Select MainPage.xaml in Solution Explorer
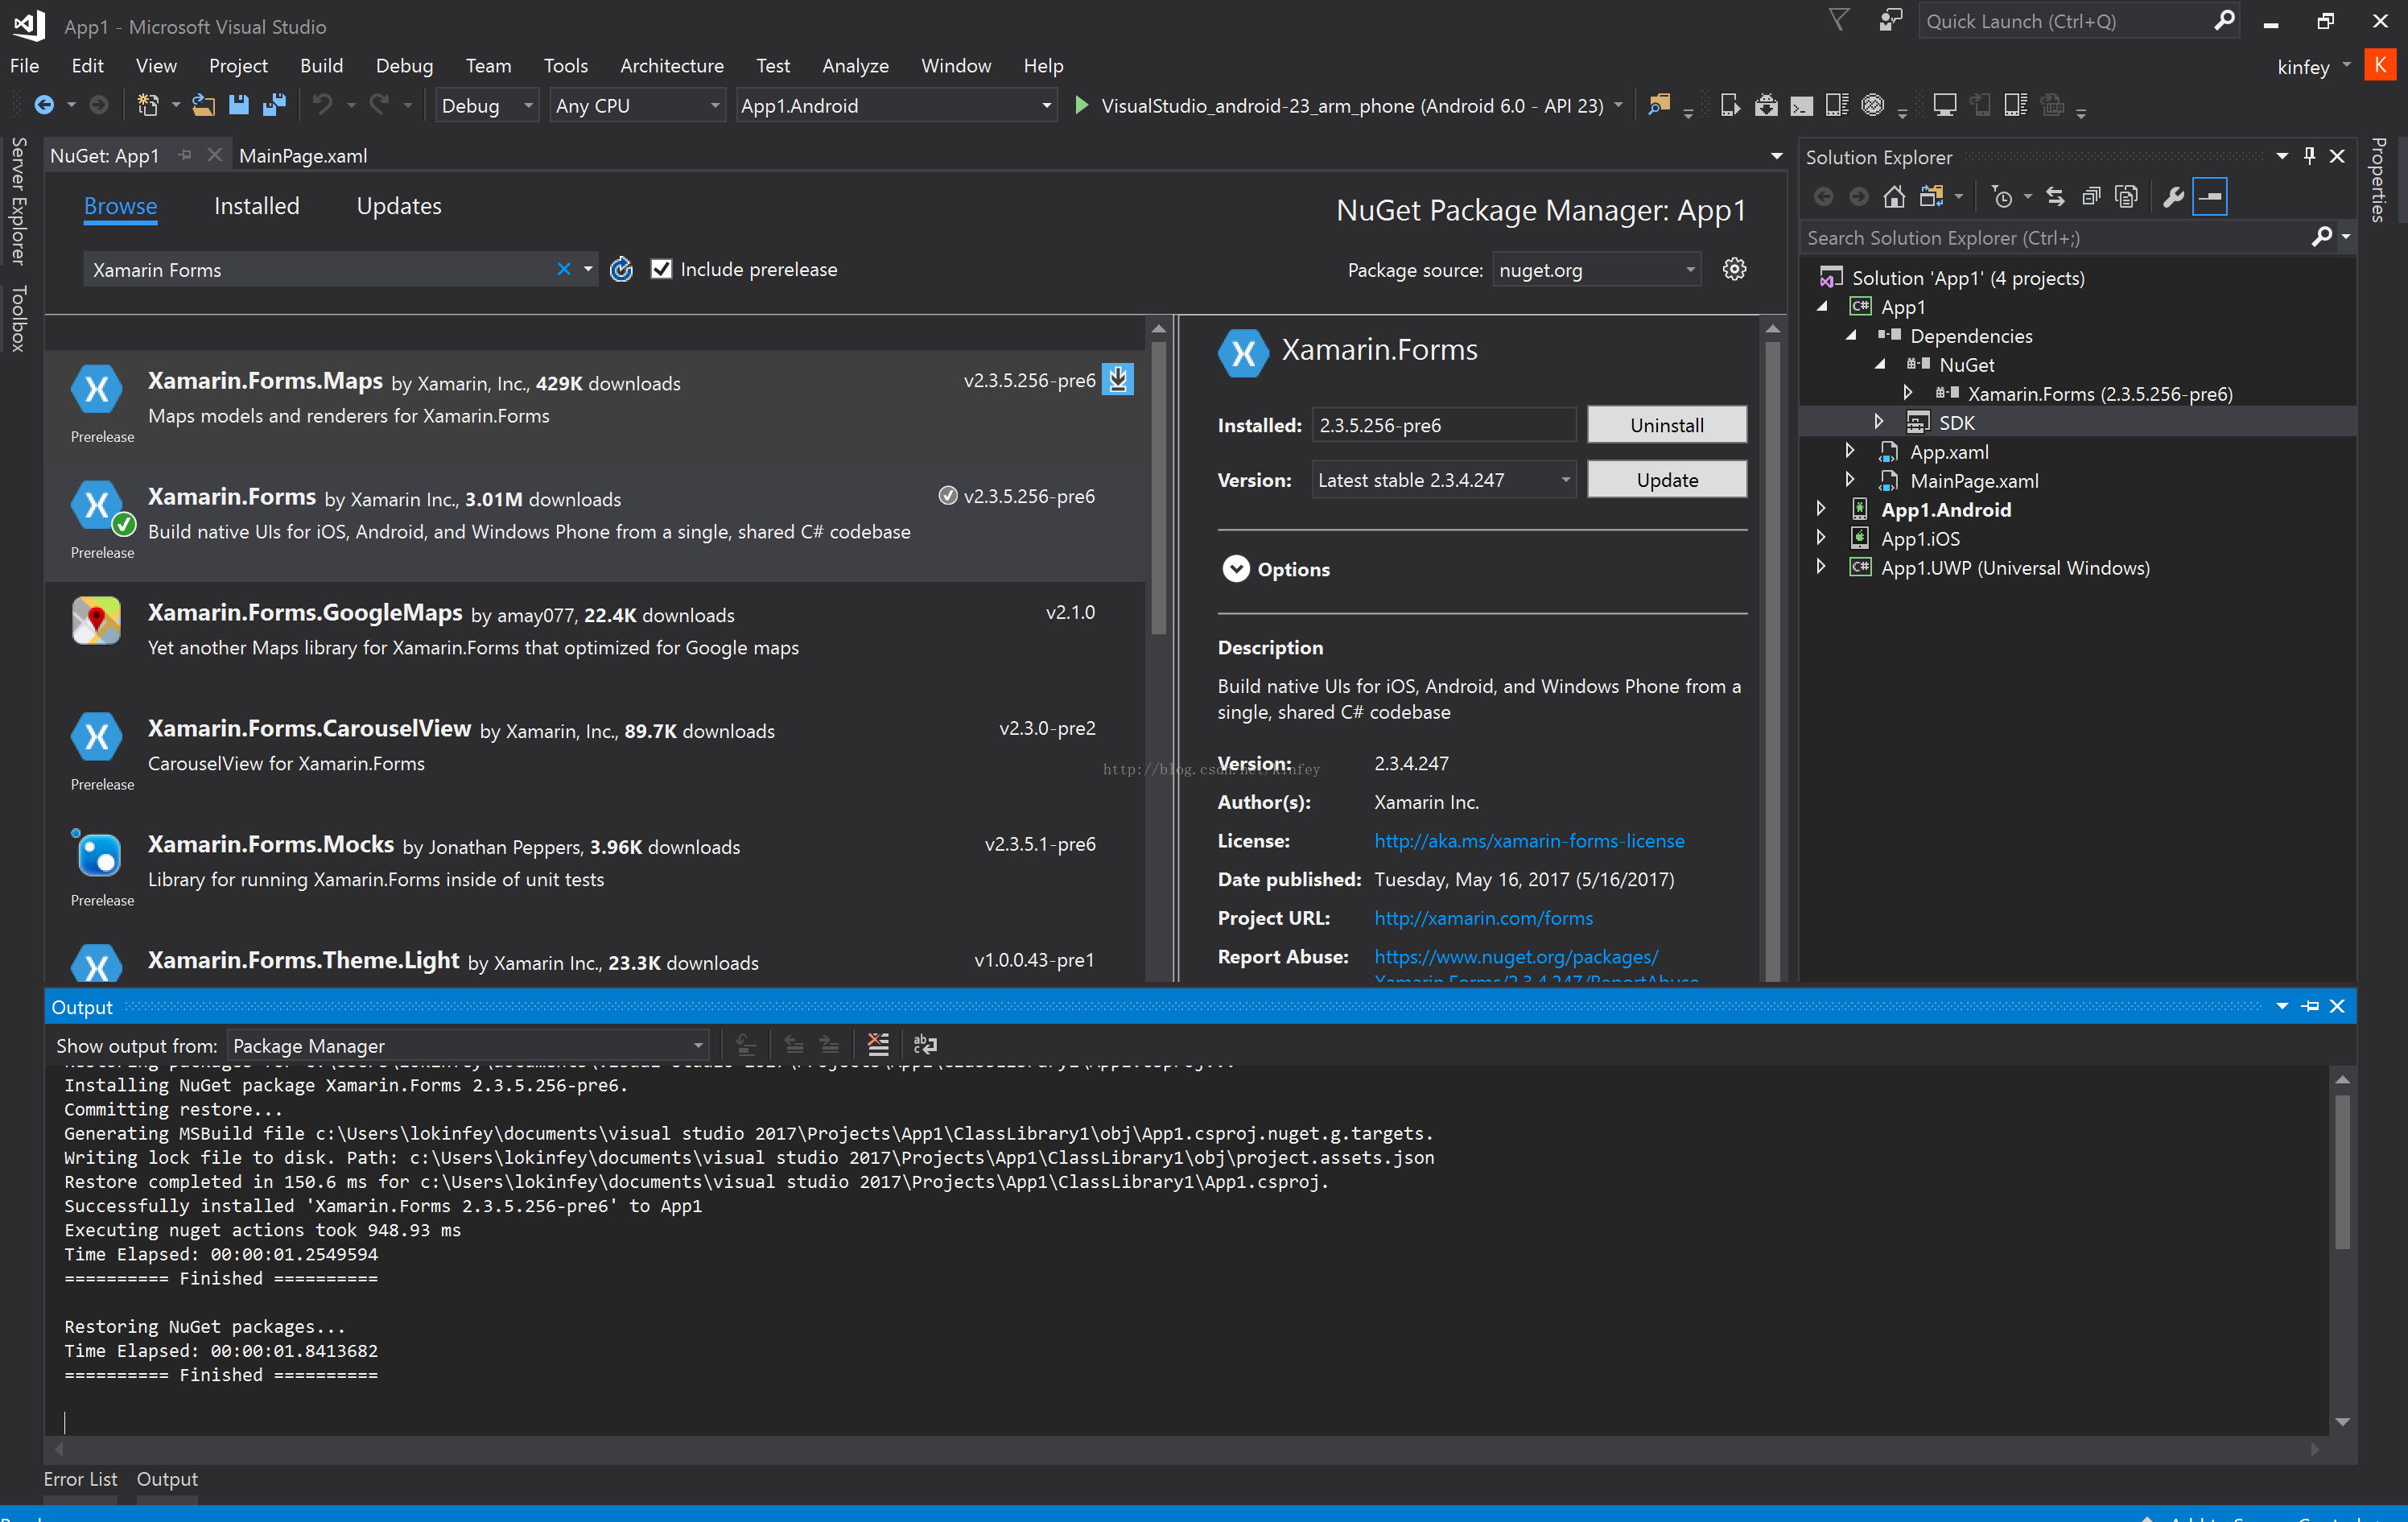This screenshot has width=2408, height=1522. (x=1973, y=481)
